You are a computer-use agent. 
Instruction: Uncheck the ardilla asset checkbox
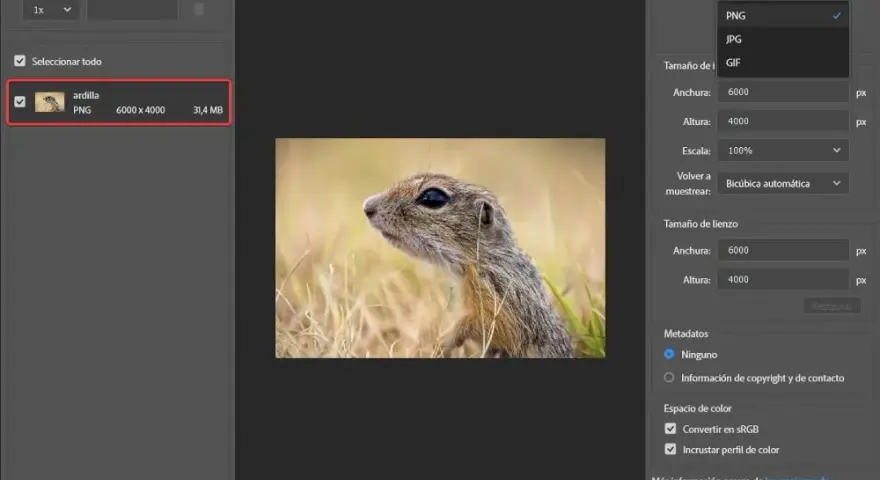tap(20, 102)
